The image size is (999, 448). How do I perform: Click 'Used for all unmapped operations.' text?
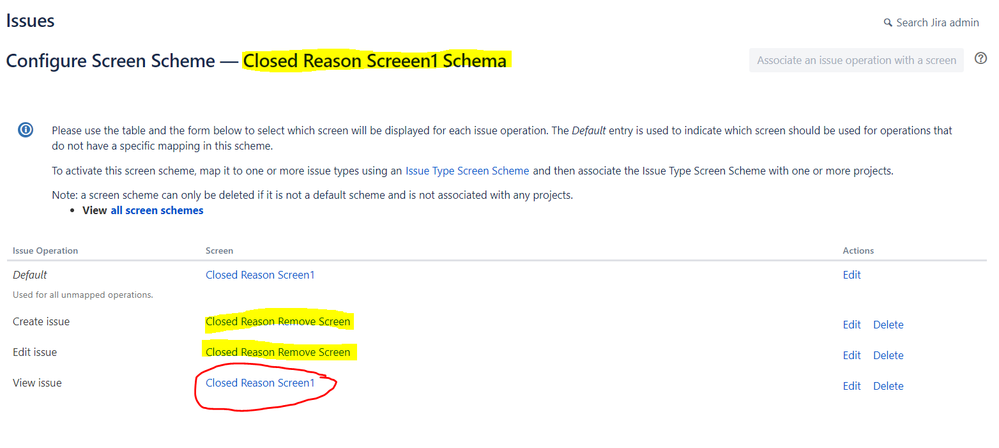[83, 295]
